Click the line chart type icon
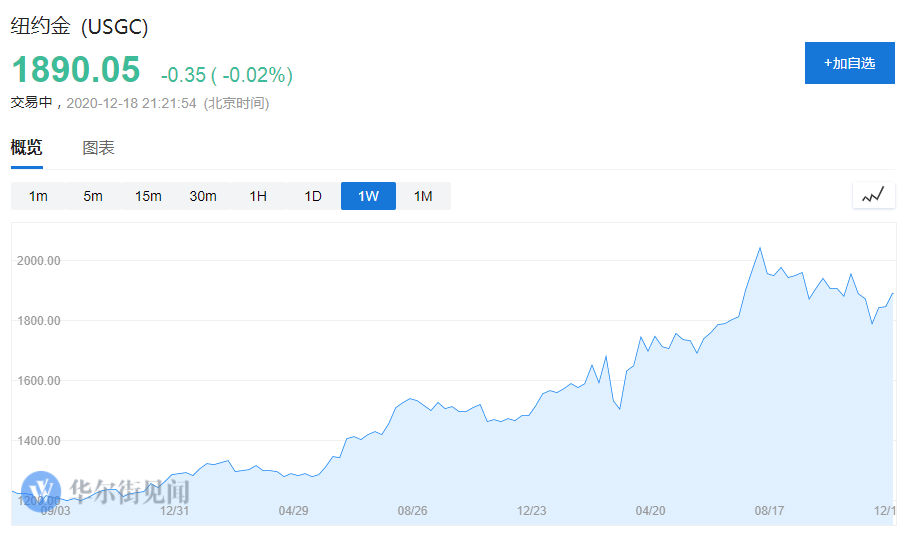 click(x=873, y=196)
